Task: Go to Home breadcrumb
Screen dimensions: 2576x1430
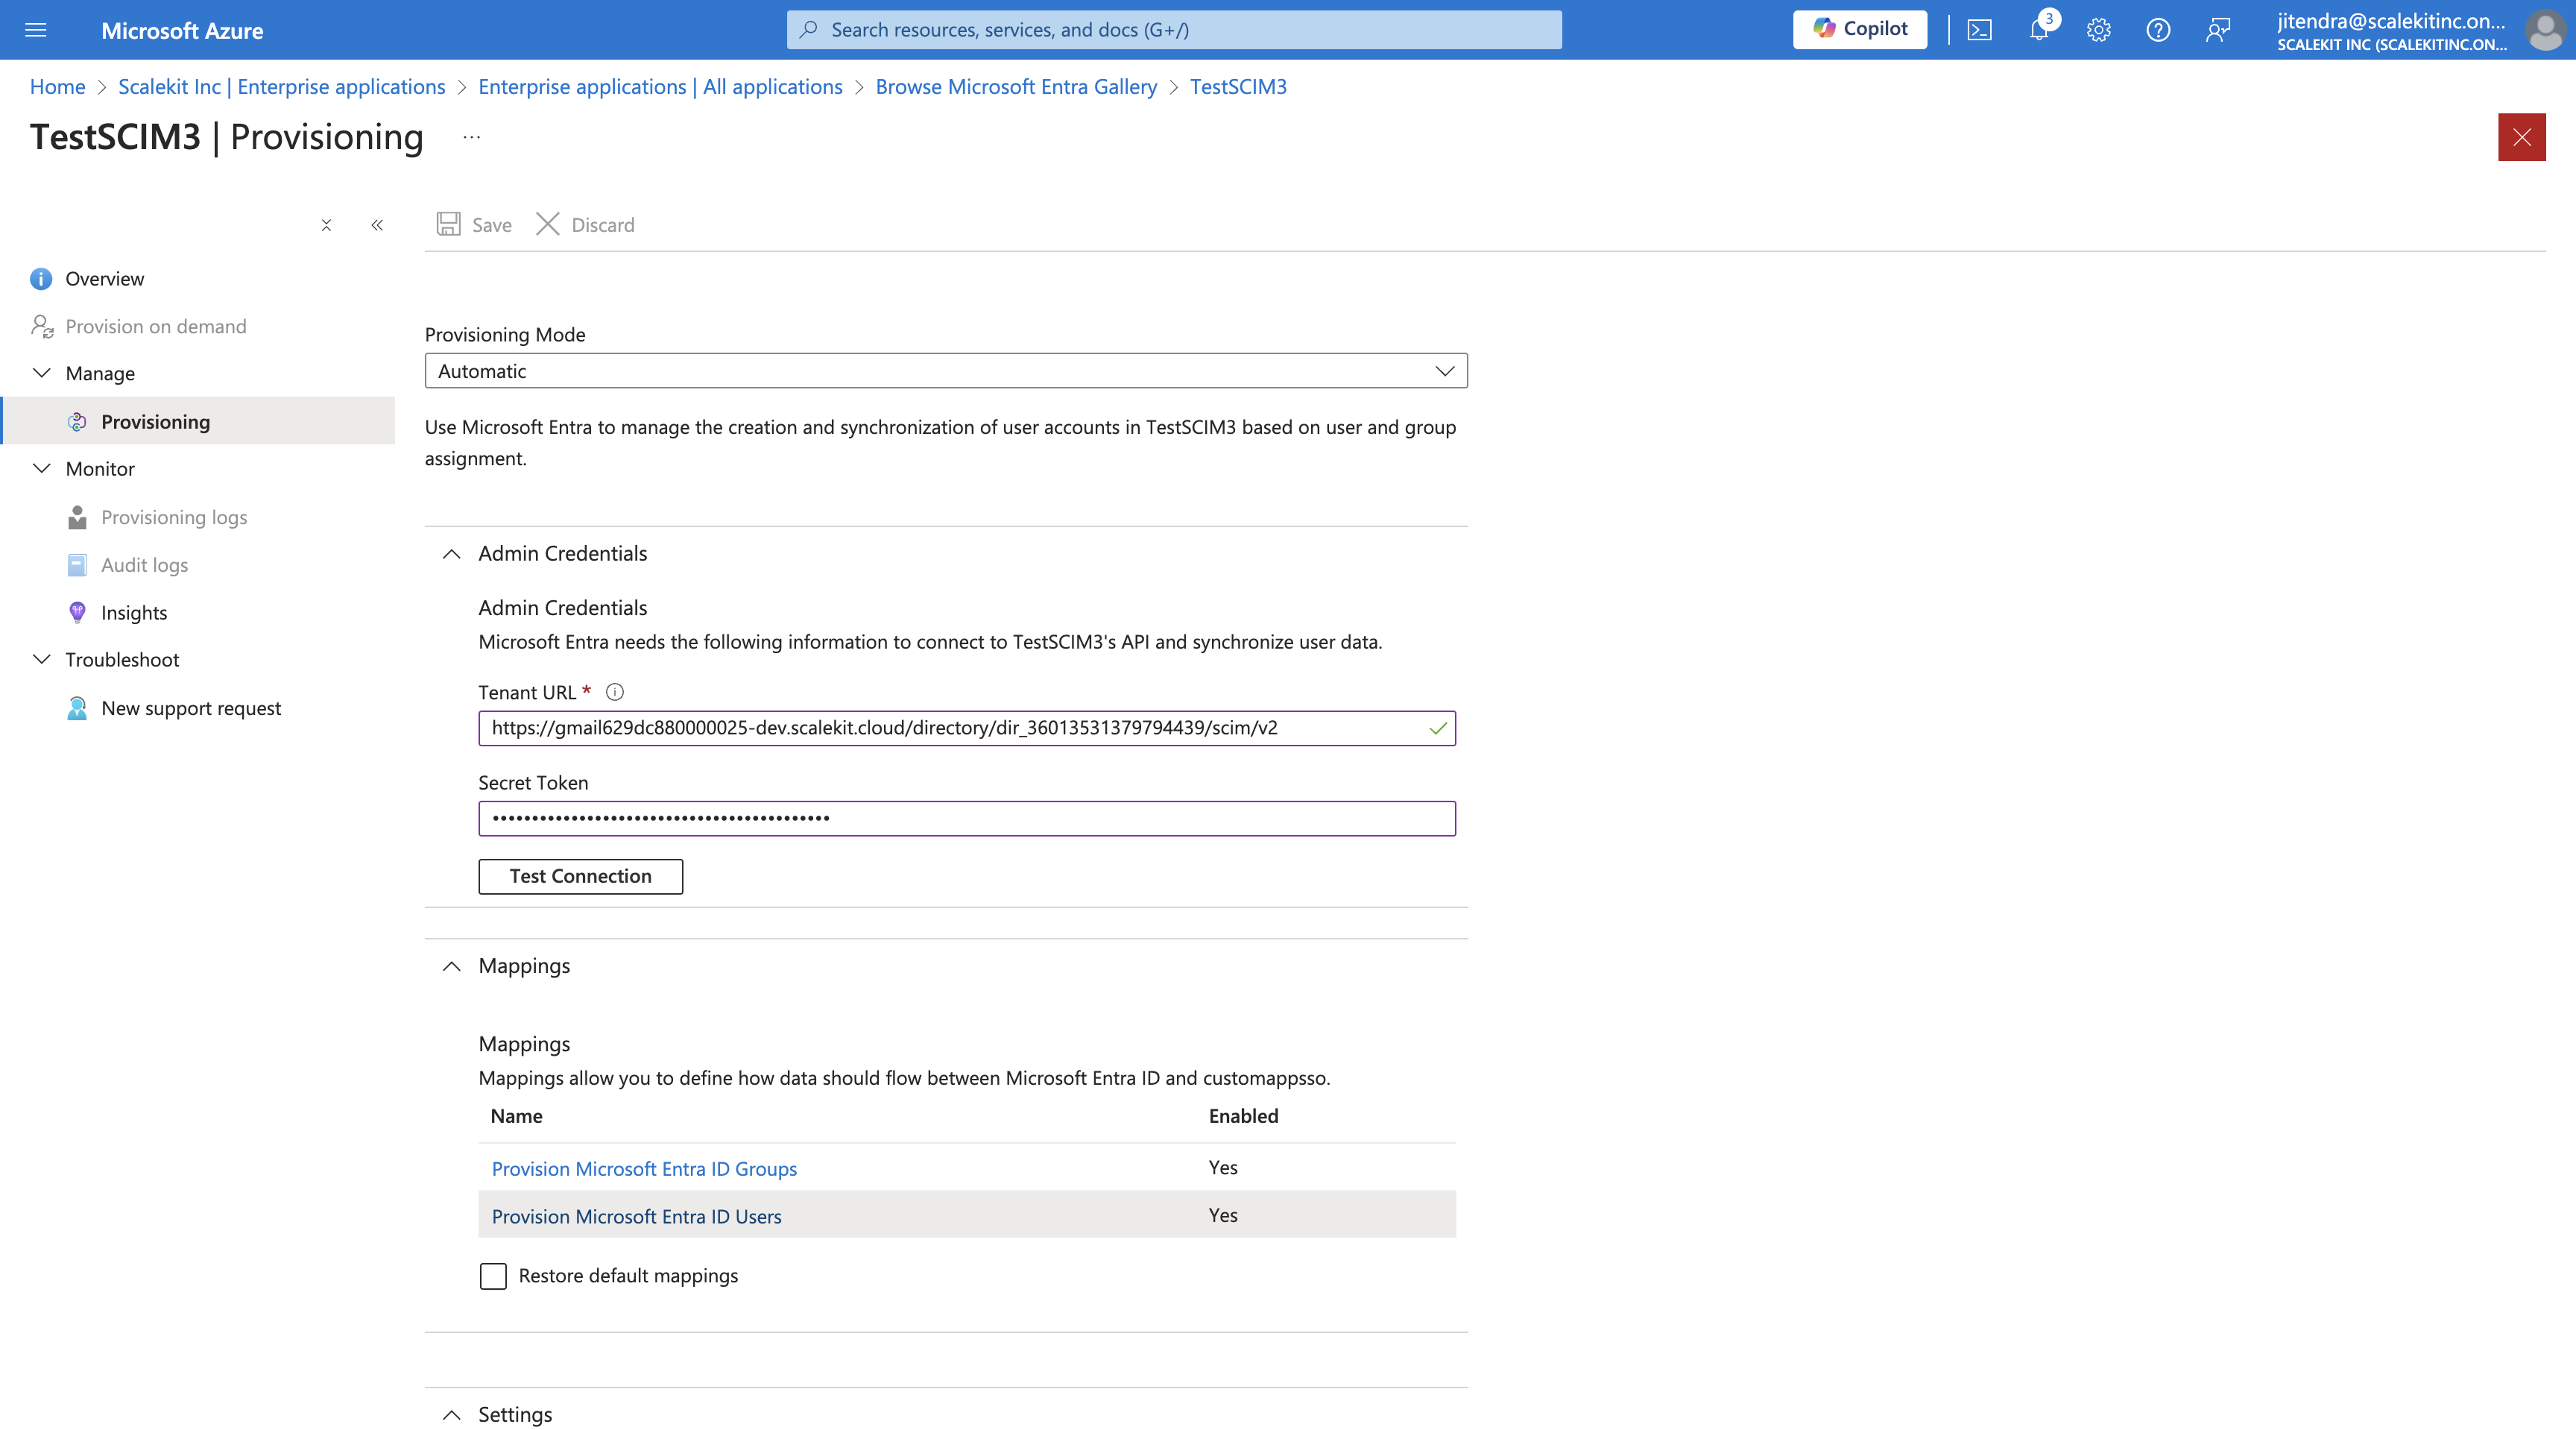Action: 57,86
